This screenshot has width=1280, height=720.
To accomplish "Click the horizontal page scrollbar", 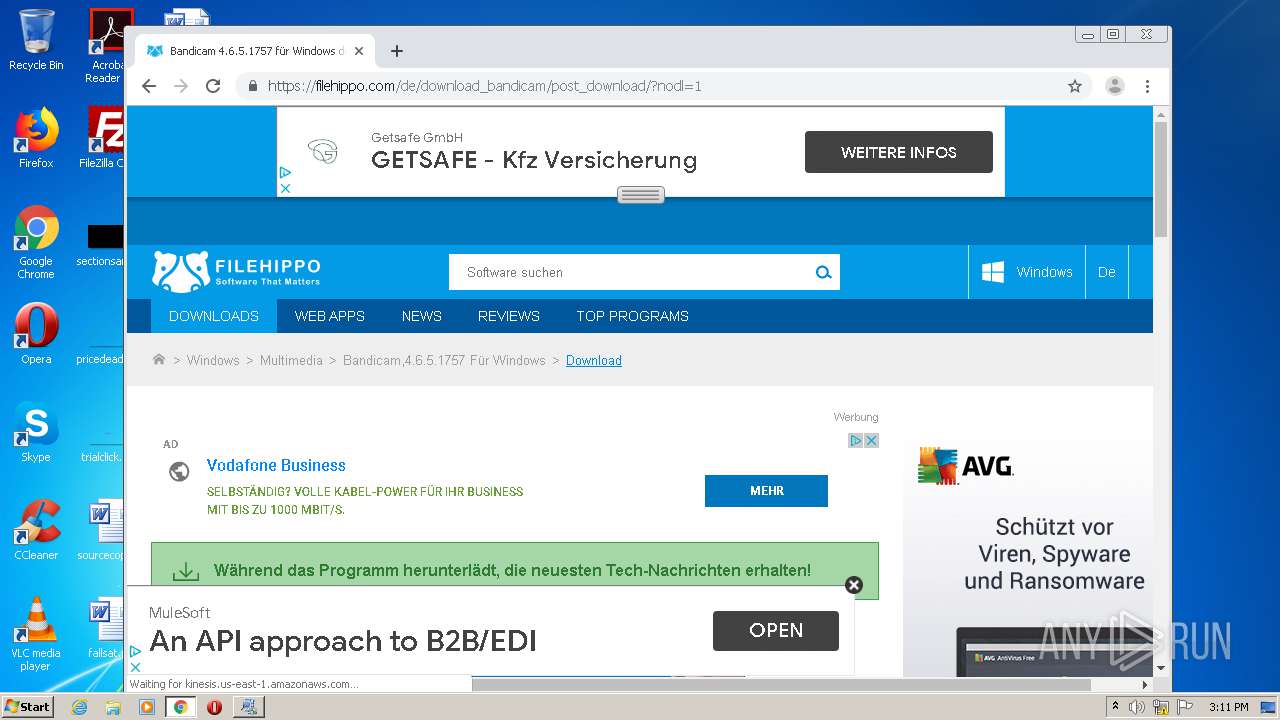I will 781,685.
